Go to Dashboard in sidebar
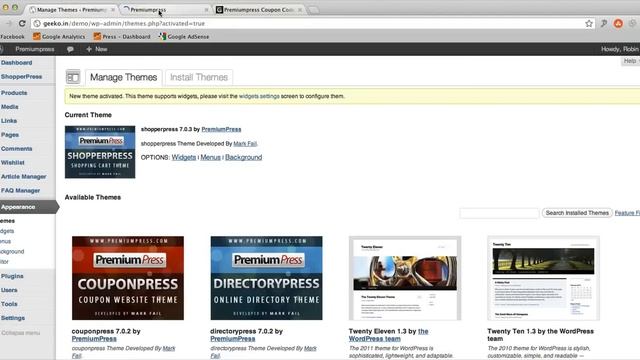The image size is (640, 360). pos(16,63)
